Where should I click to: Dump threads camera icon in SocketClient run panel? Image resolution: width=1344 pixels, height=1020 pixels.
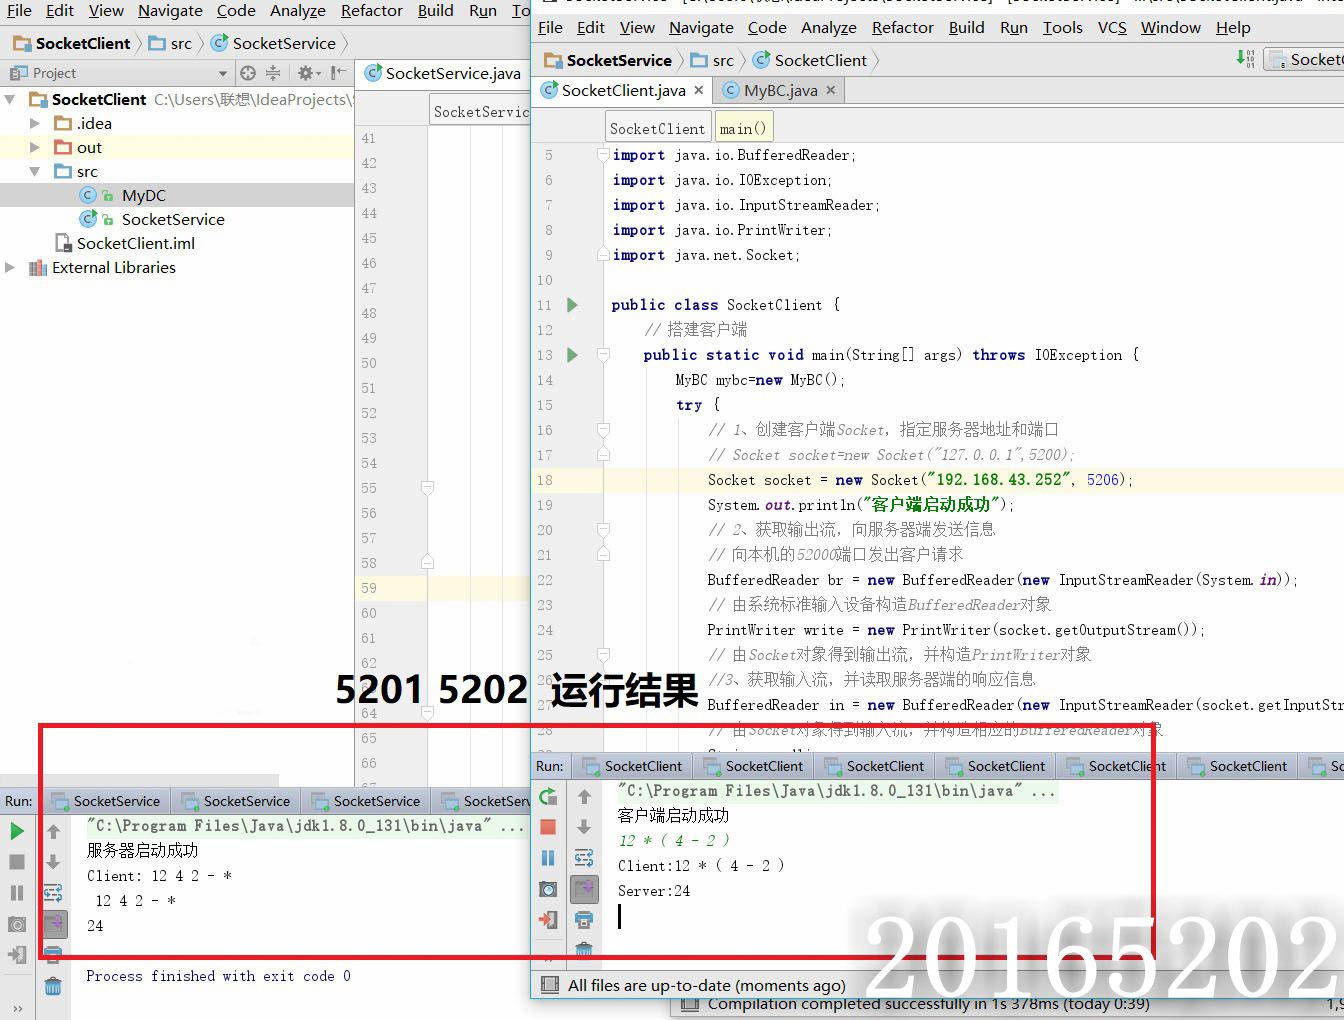548,889
